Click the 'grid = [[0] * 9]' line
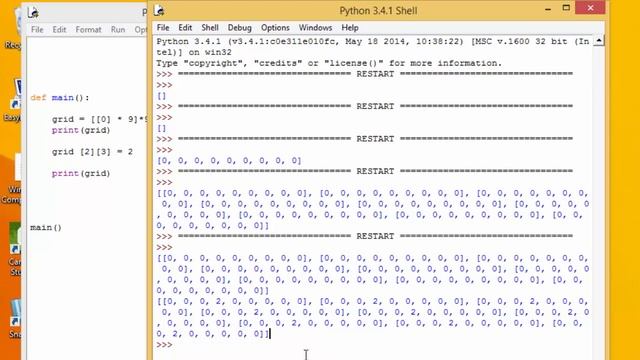 point(99,120)
